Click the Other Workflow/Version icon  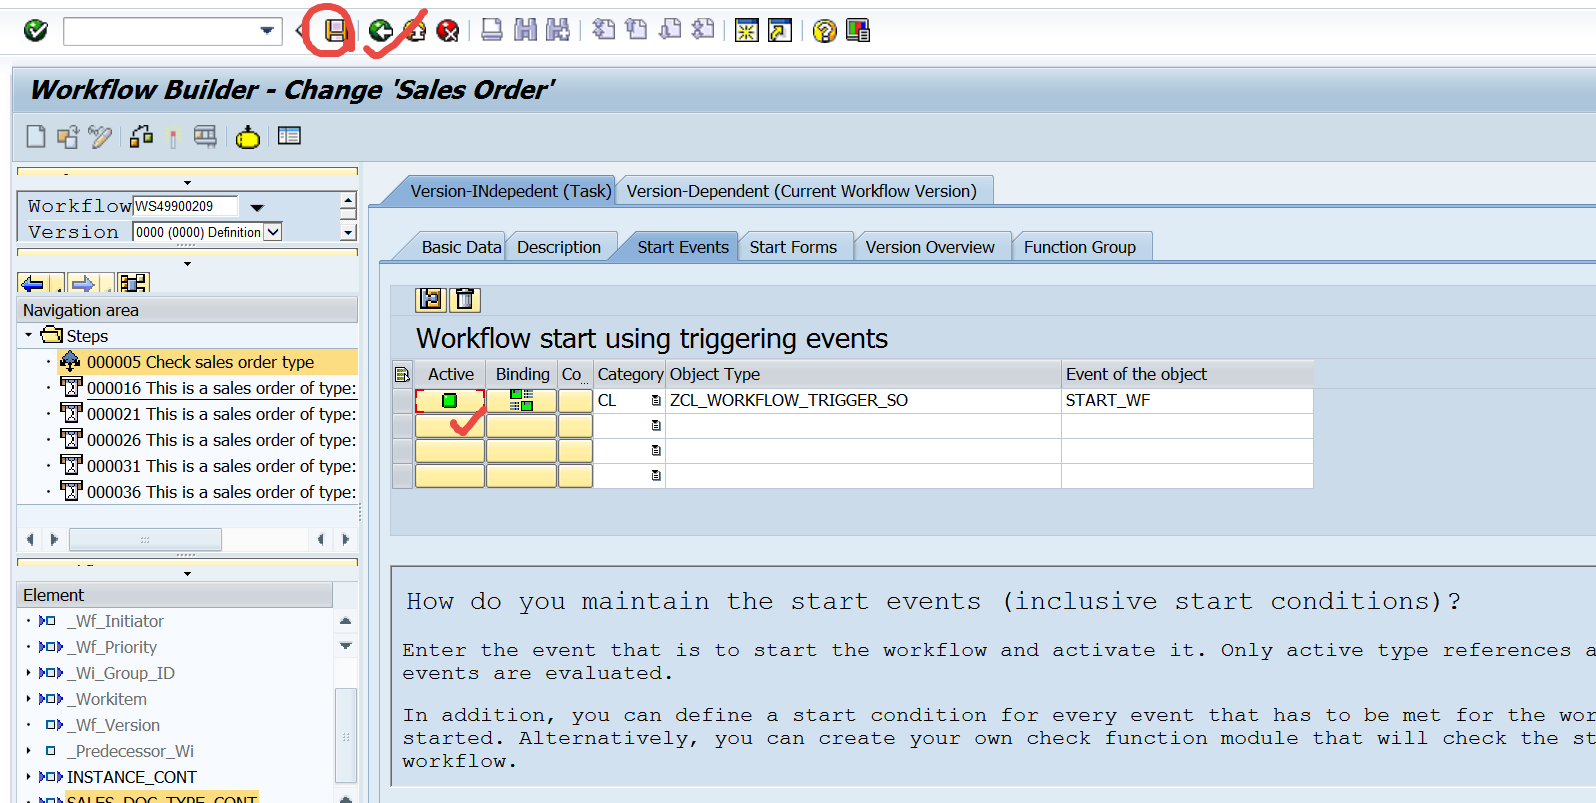[68, 137]
